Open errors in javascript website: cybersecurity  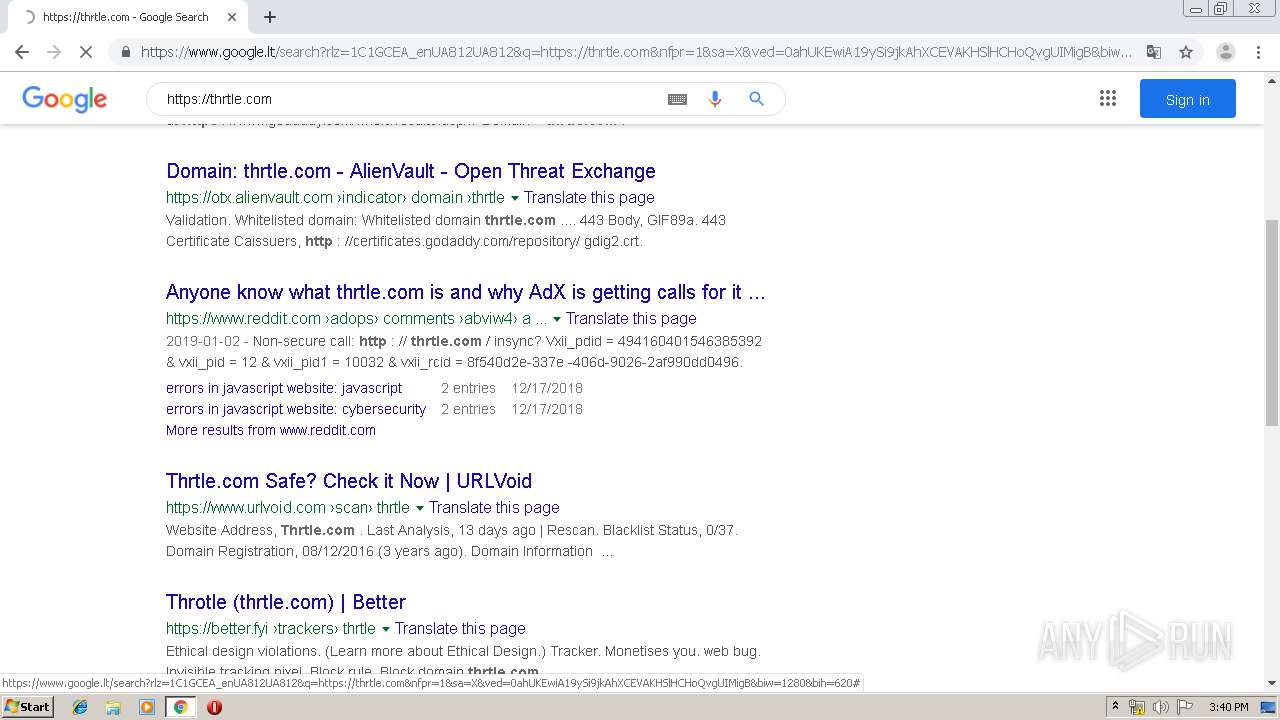(x=296, y=409)
